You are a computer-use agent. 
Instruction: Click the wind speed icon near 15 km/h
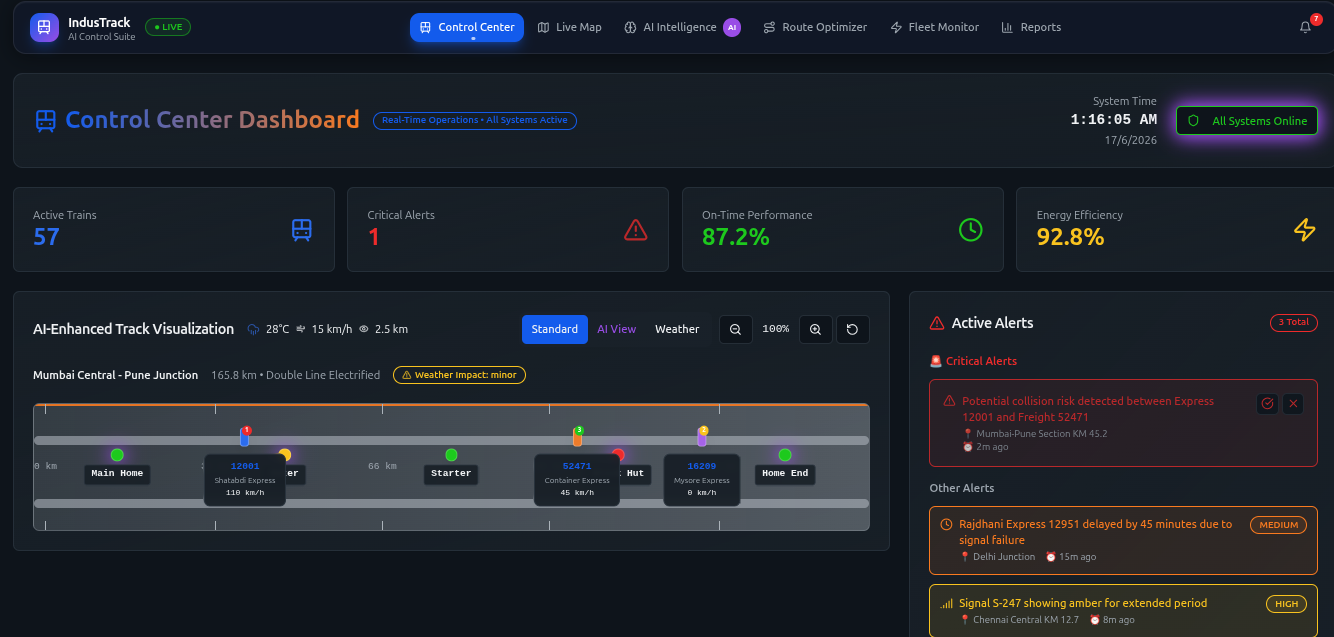pos(301,329)
